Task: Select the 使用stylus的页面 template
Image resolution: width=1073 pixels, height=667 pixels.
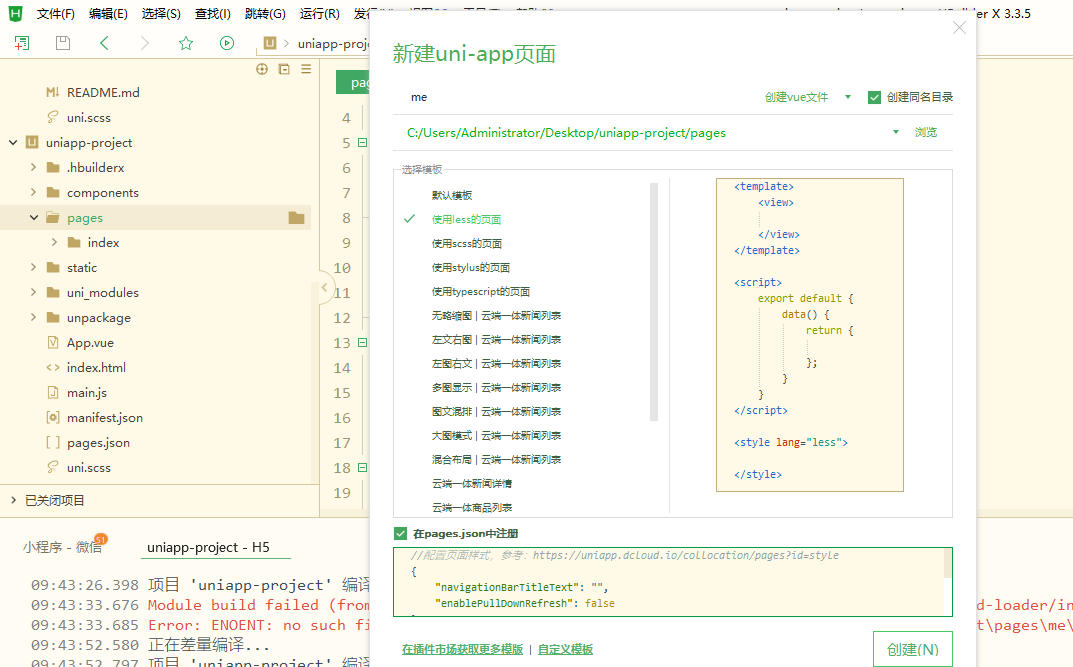Action: pos(471,267)
